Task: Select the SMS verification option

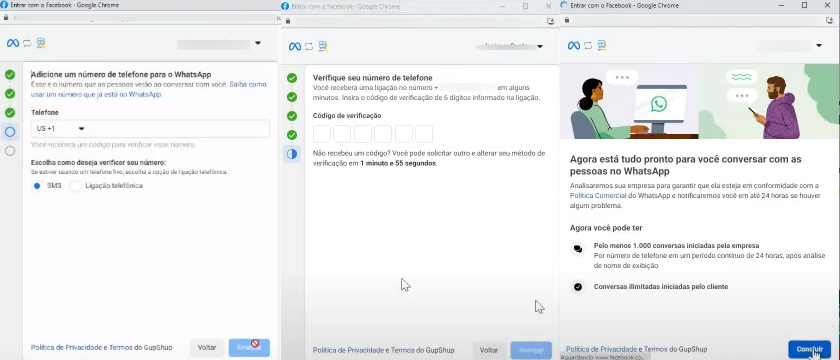Action: (37, 186)
